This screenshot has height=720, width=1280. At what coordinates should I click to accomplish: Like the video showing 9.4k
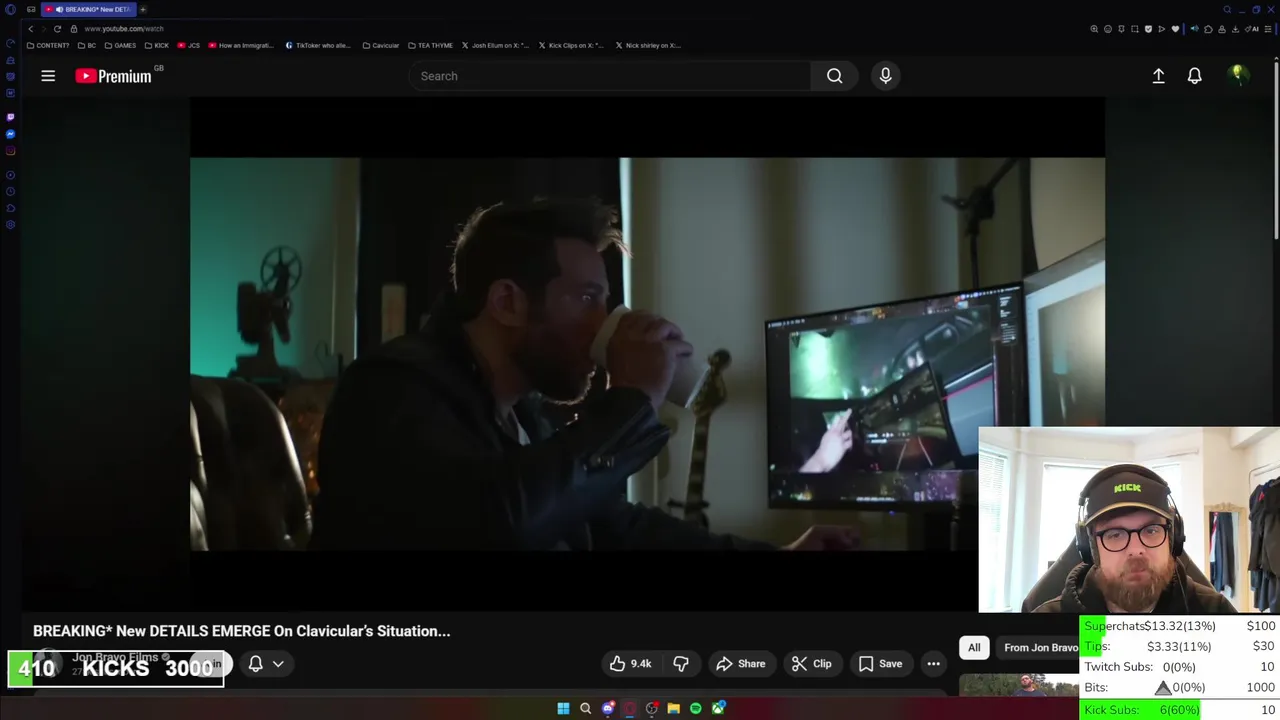630,664
